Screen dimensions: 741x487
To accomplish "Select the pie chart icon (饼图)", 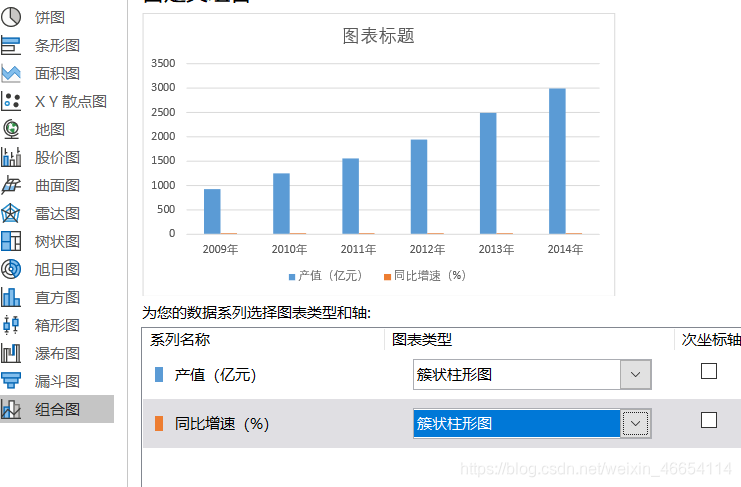I will coord(11,17).
